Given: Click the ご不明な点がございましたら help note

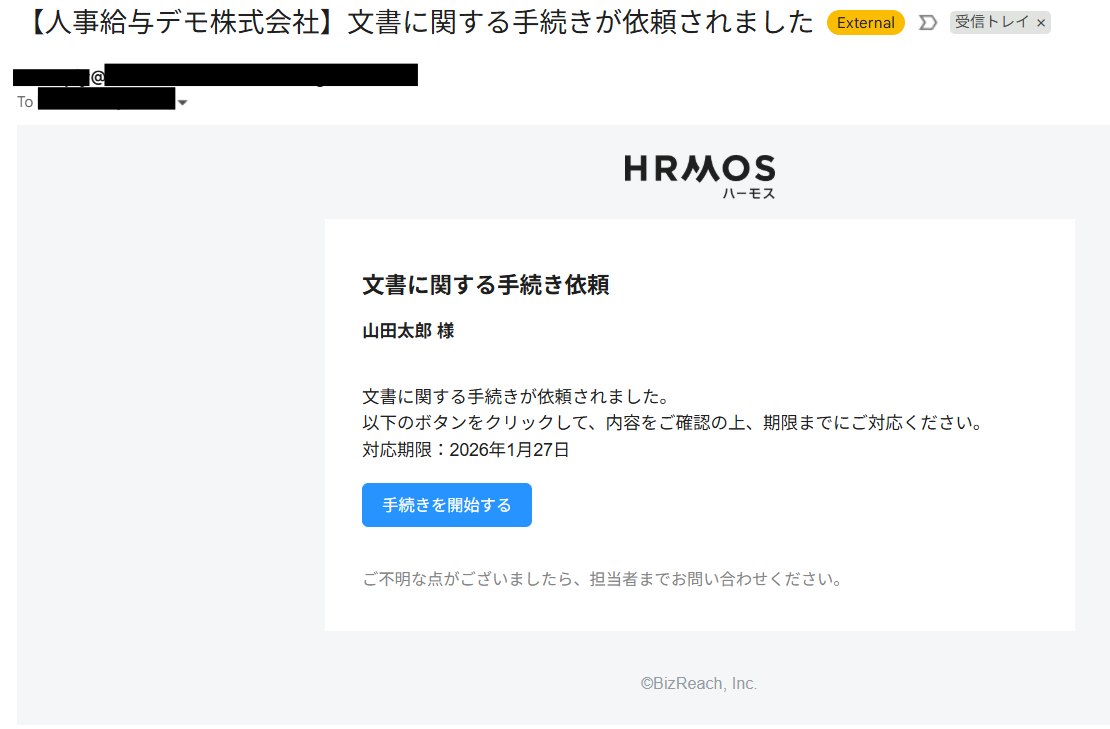Looking at the screenshot, I should pos(602,579).
